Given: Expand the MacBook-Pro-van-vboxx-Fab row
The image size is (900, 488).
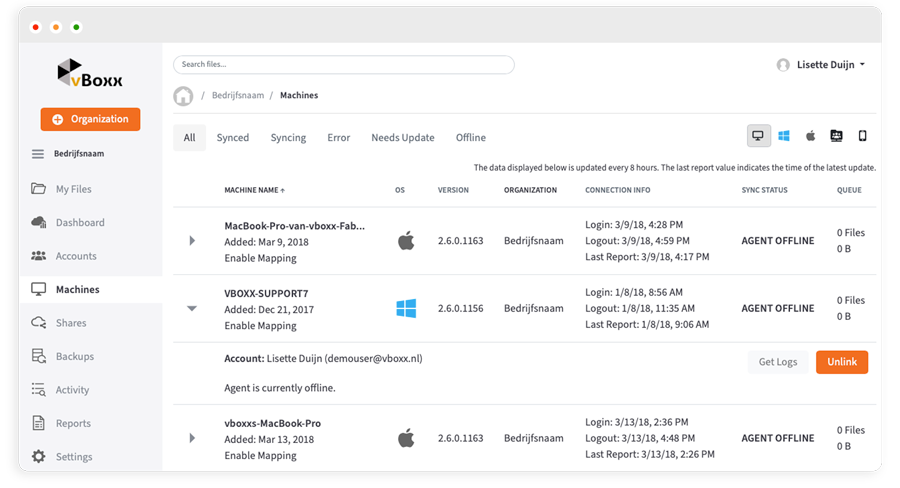Looking at the screenshot, I should (x=192, y=241).
